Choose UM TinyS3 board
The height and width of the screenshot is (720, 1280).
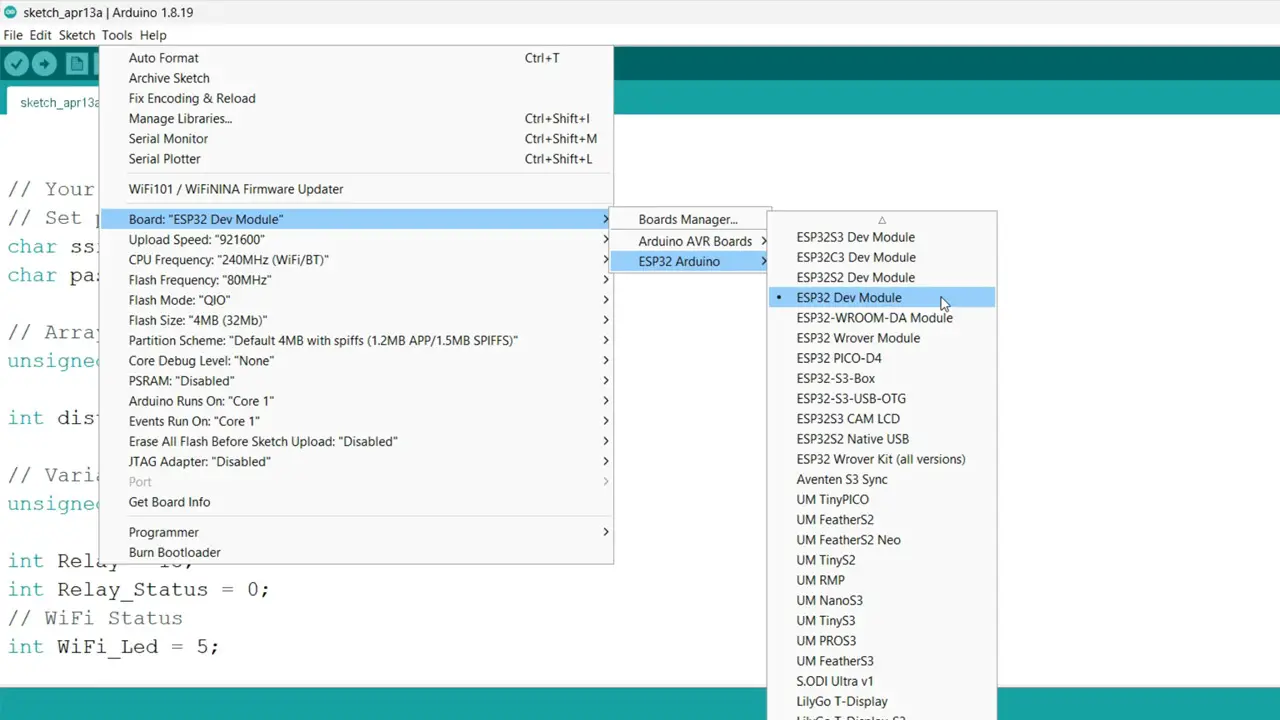881,620
